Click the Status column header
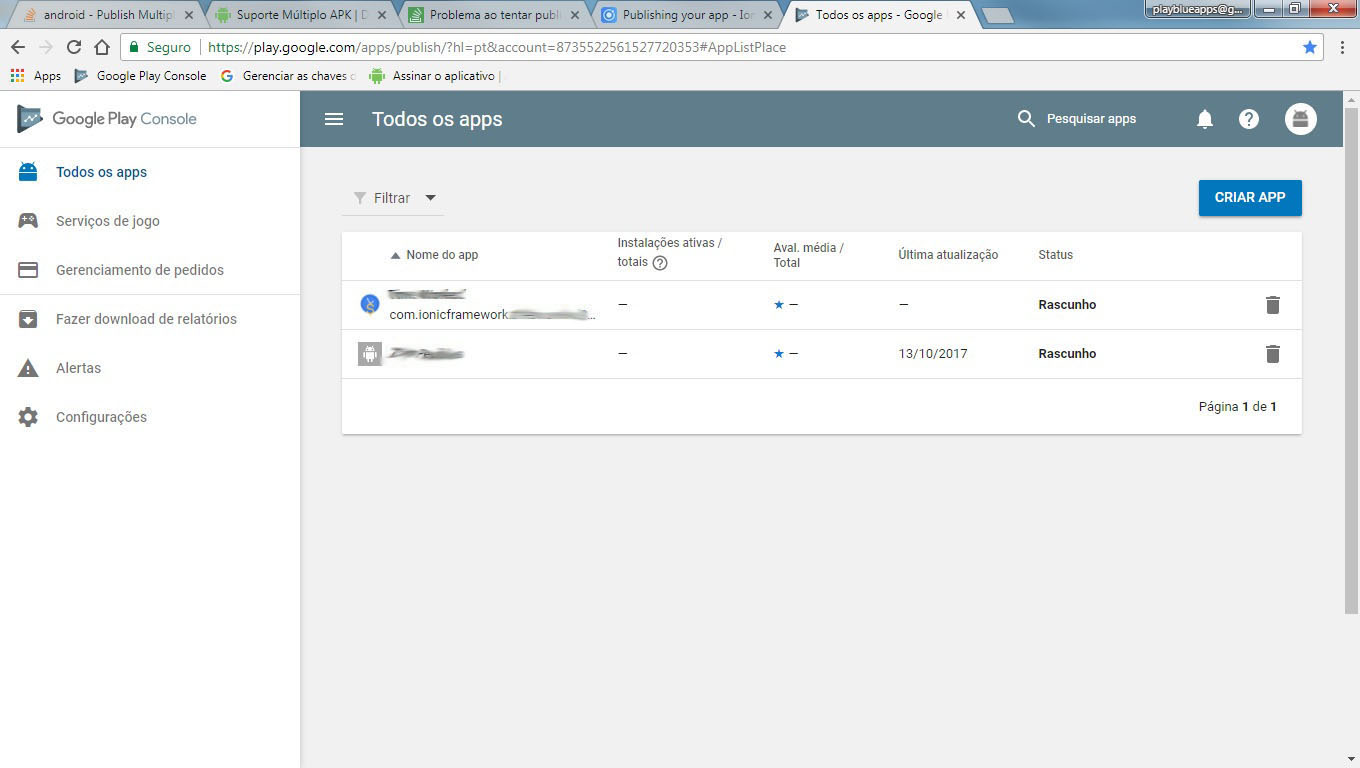Image resolution: width=1360 pixels, height=768 pixels. 1055,255
